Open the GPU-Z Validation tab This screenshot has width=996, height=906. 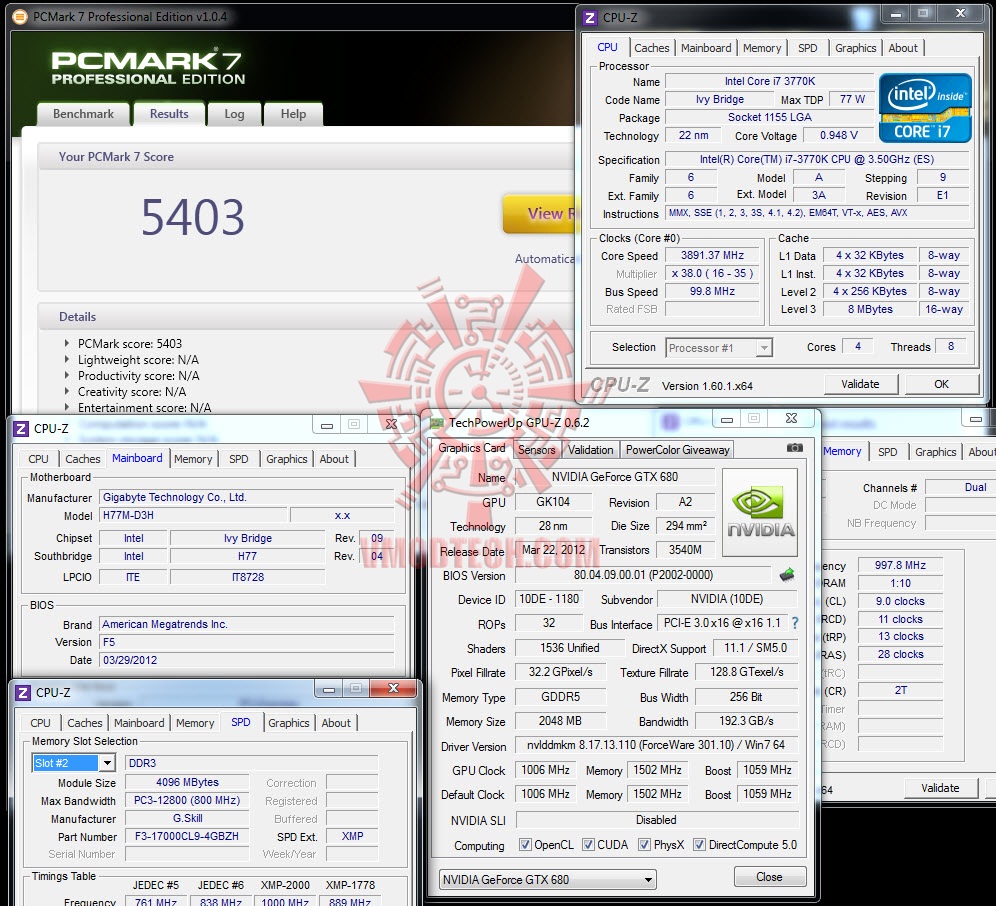pyautogui.click(x=591, y=450)
